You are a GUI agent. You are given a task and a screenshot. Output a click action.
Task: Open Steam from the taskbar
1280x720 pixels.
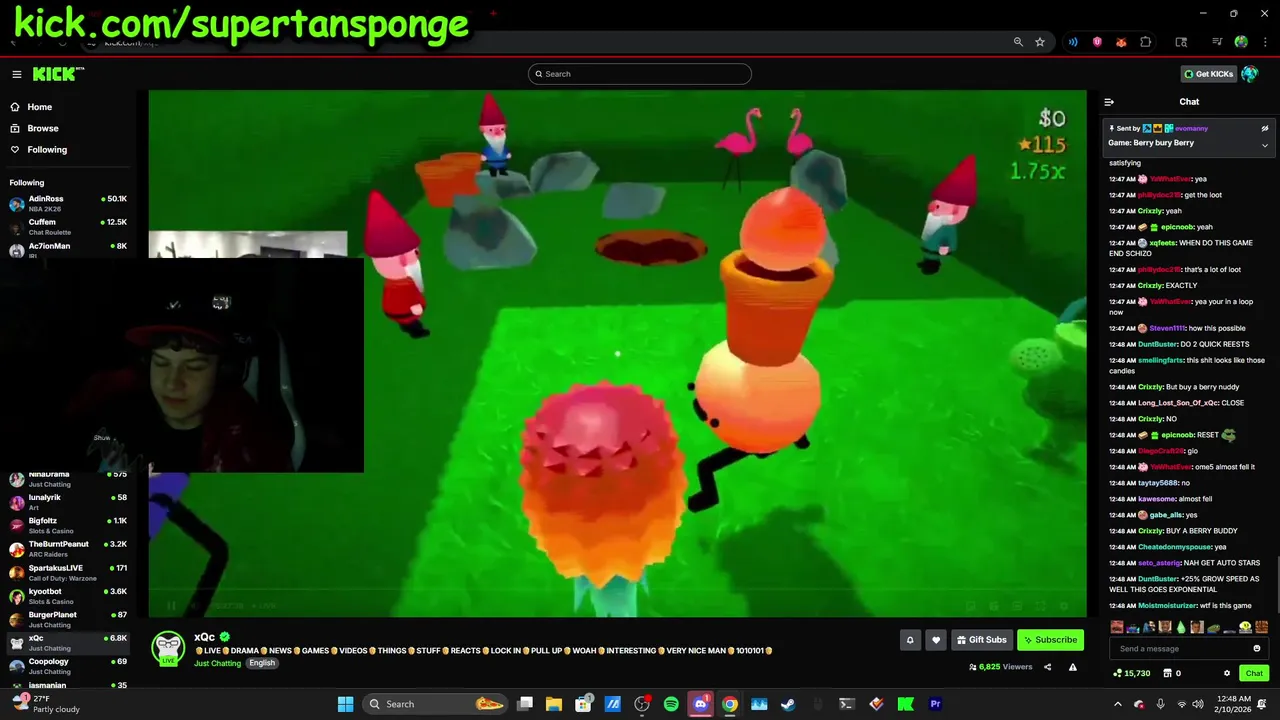click(788, 704)
